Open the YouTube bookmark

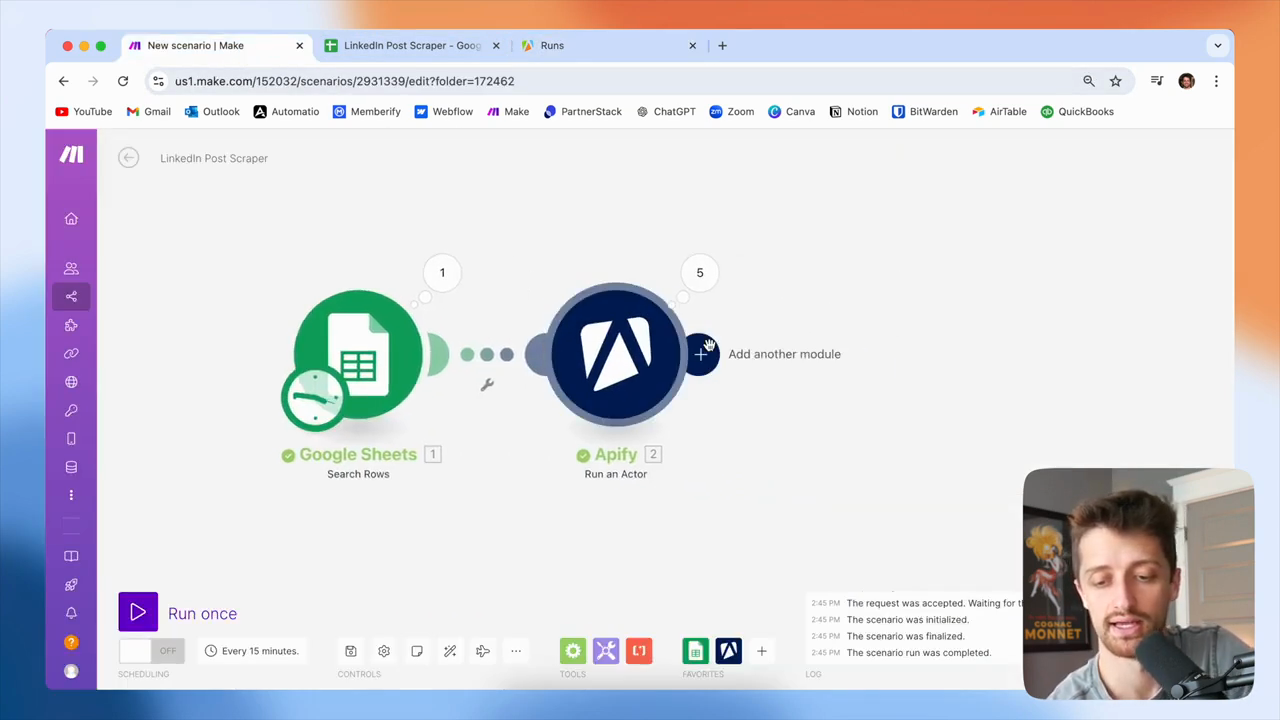pyautogui.click(x=84, y=112)
